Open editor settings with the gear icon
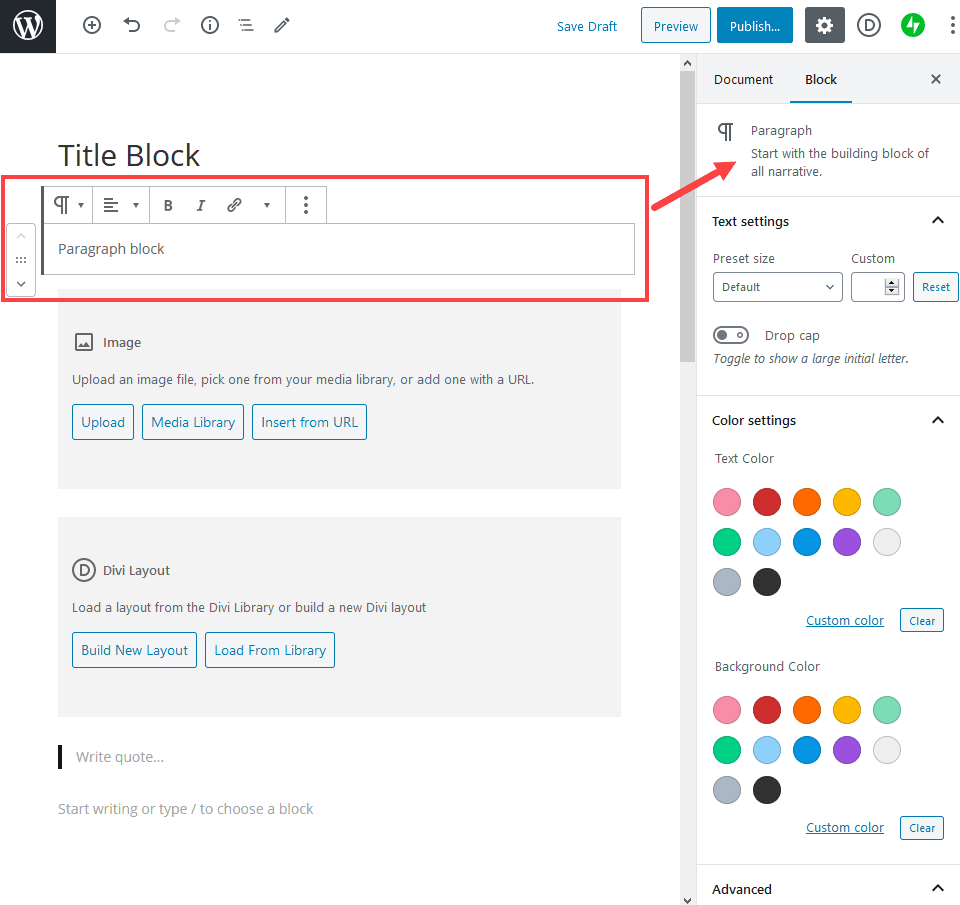 (x=824, y=25)
